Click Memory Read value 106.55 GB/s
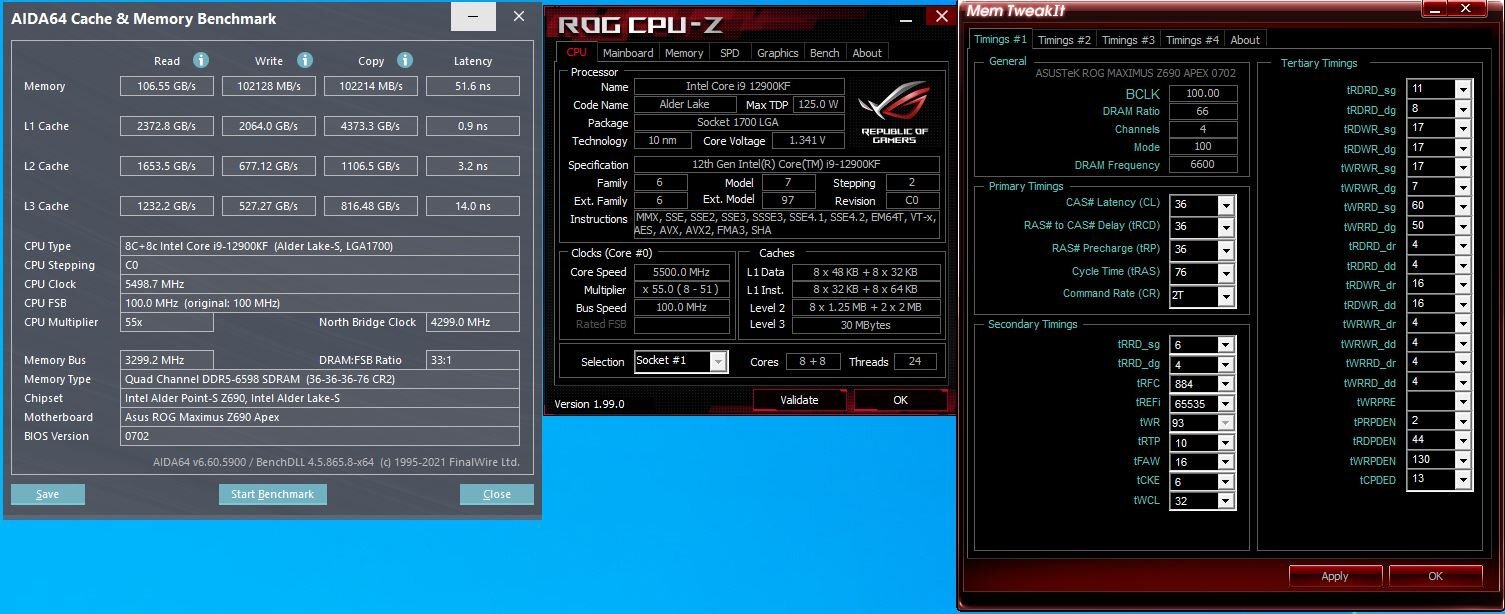The image size is (1505, 614). (x=167, y=86)
